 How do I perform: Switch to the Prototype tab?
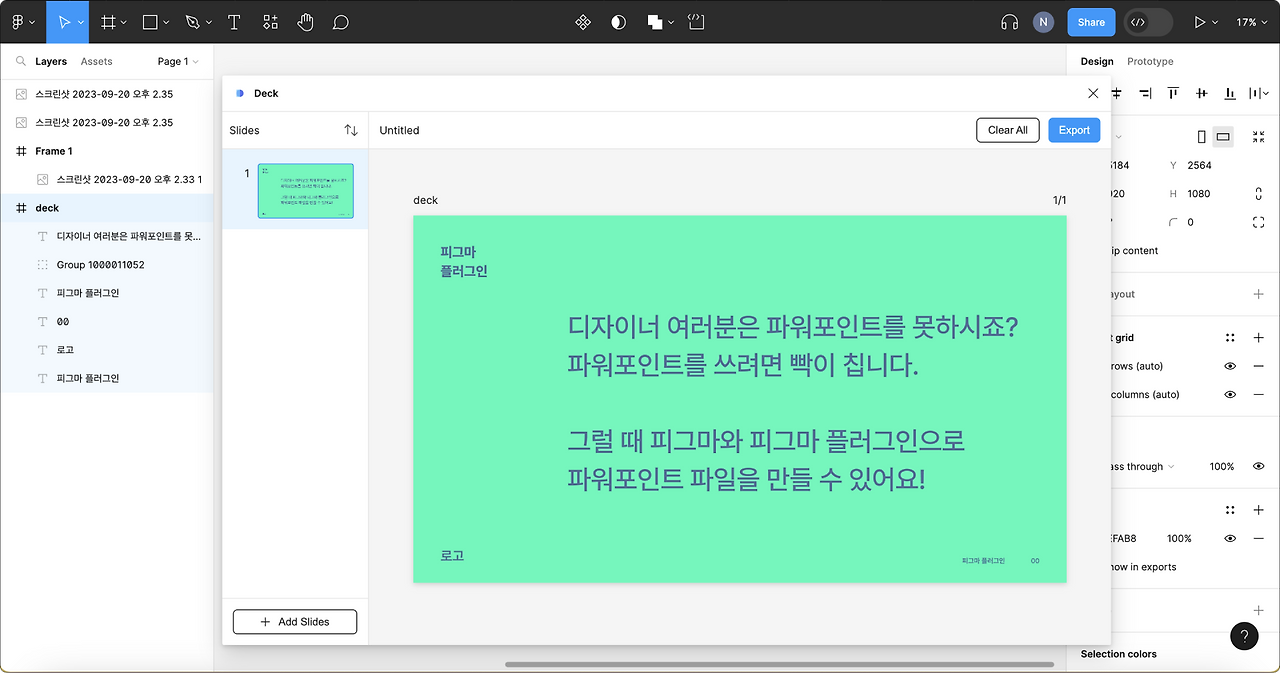point(1150,61)
